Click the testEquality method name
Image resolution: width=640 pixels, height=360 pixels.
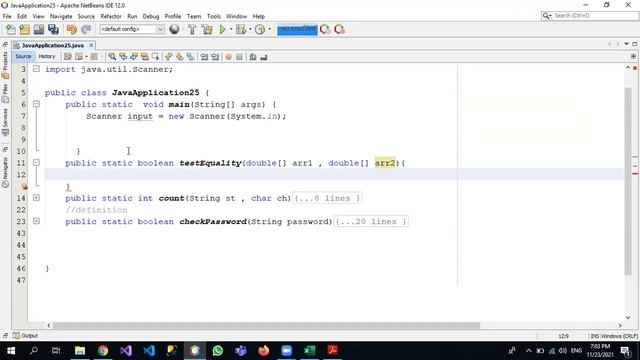click(211, 163)
